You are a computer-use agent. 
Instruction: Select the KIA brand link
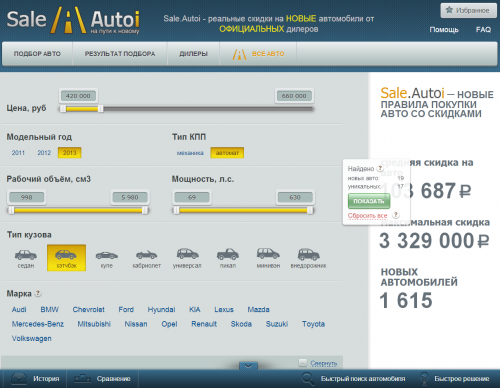(x=195, y=310)
